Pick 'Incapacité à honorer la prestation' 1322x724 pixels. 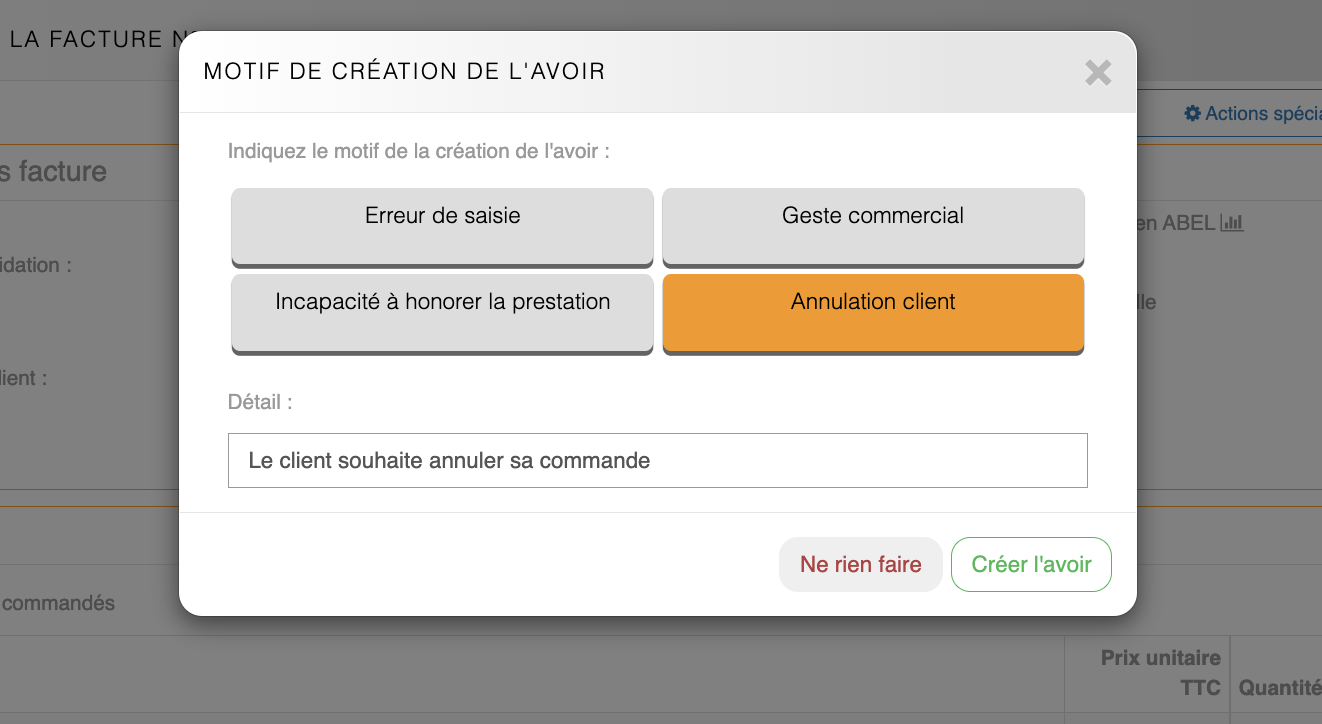[442, 312]
